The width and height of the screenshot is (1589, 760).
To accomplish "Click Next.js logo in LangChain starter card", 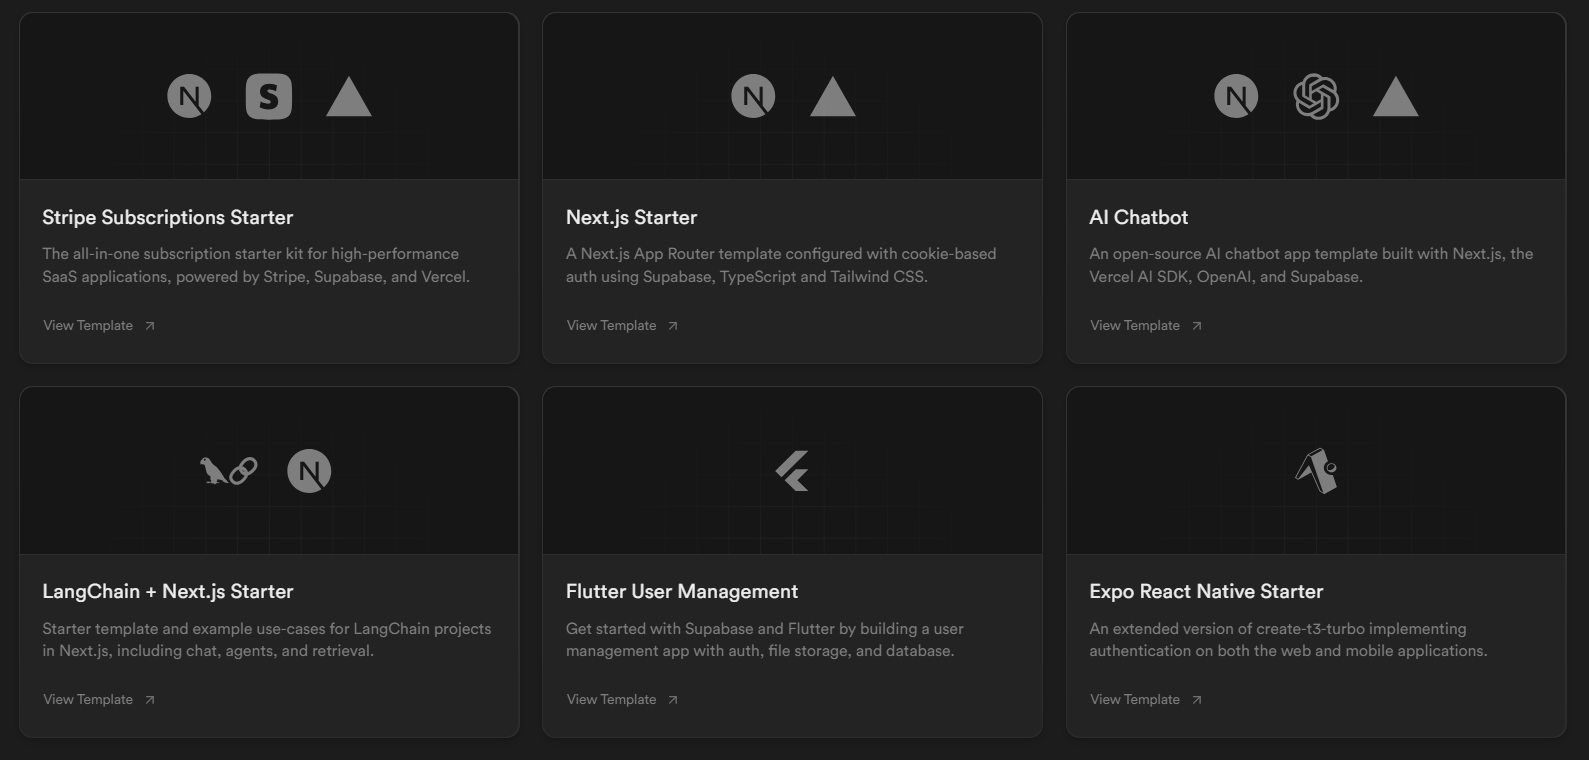I will click(309, 471).
